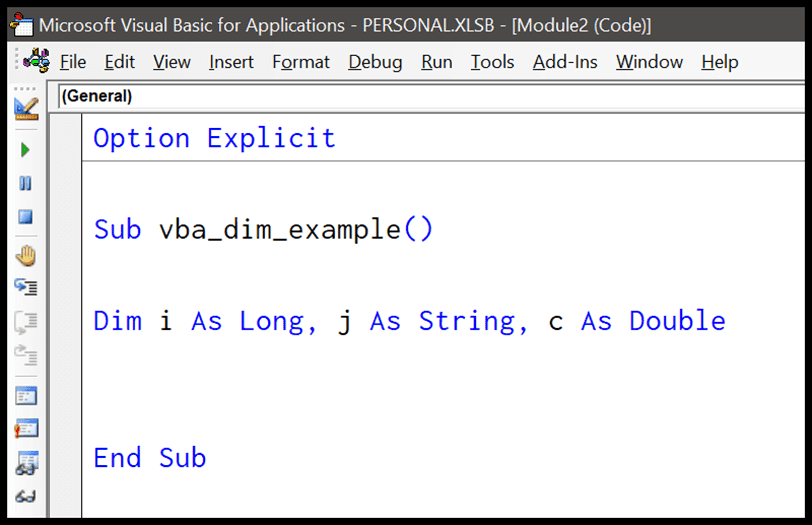Open the Locals Window icon
Screen dimensions: 812x525
tap(26, 396)
